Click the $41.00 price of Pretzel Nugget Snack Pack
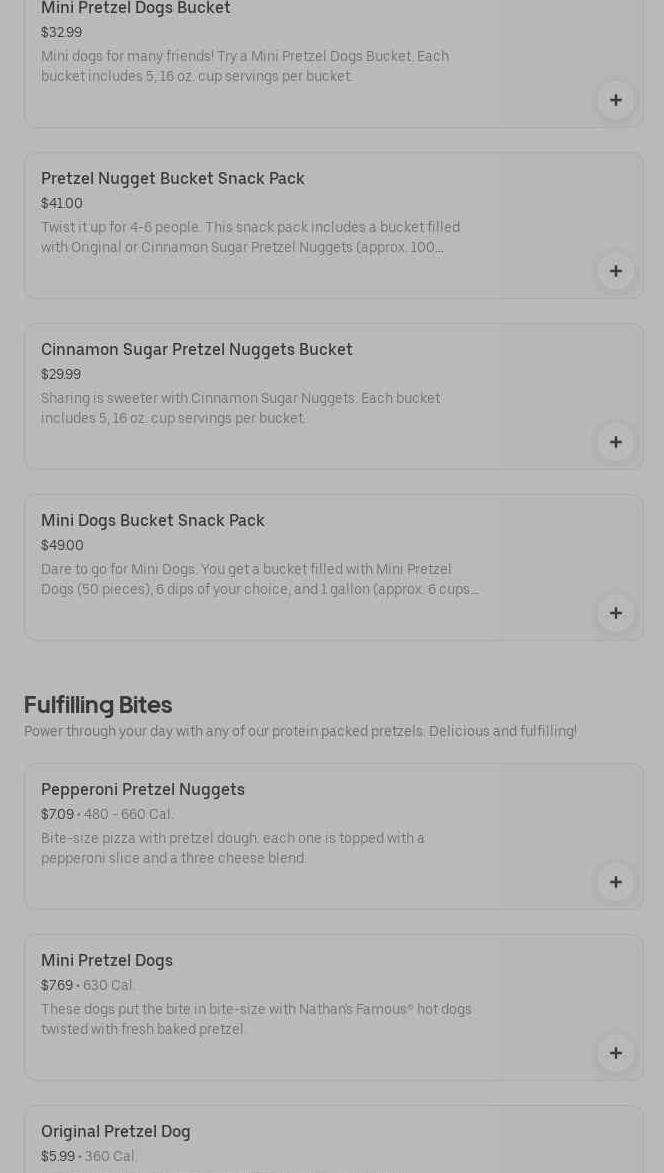 coord(62,204)
